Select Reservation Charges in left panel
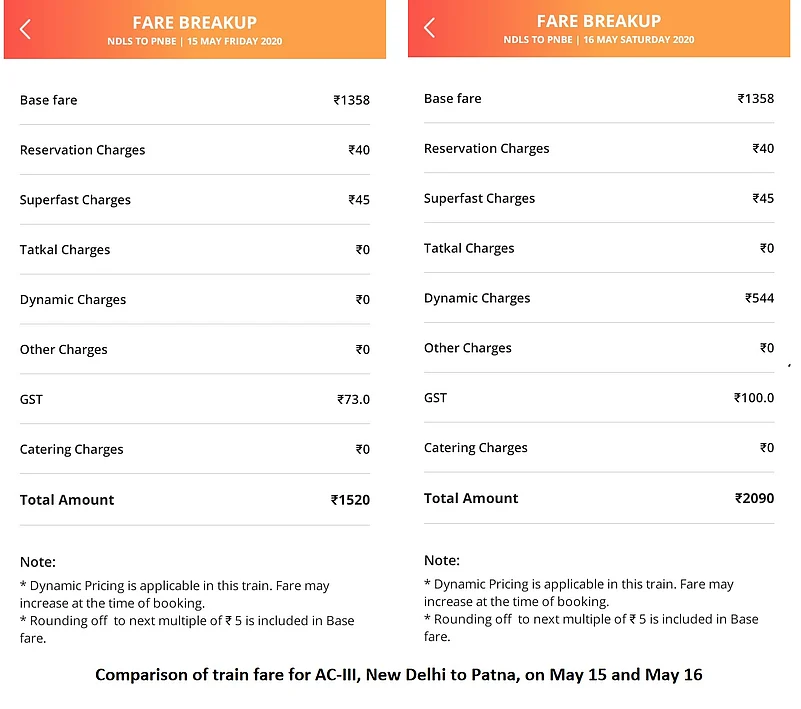The image size is (801, 709). (82, 150)
